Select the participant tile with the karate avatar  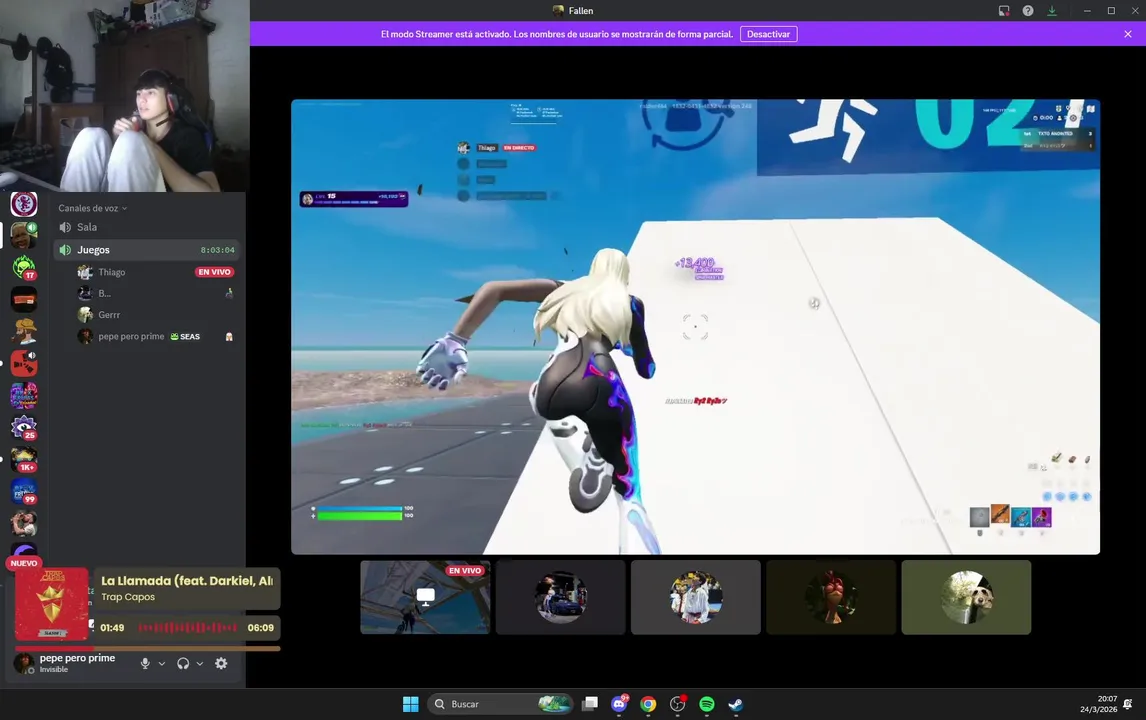point(696,597)
